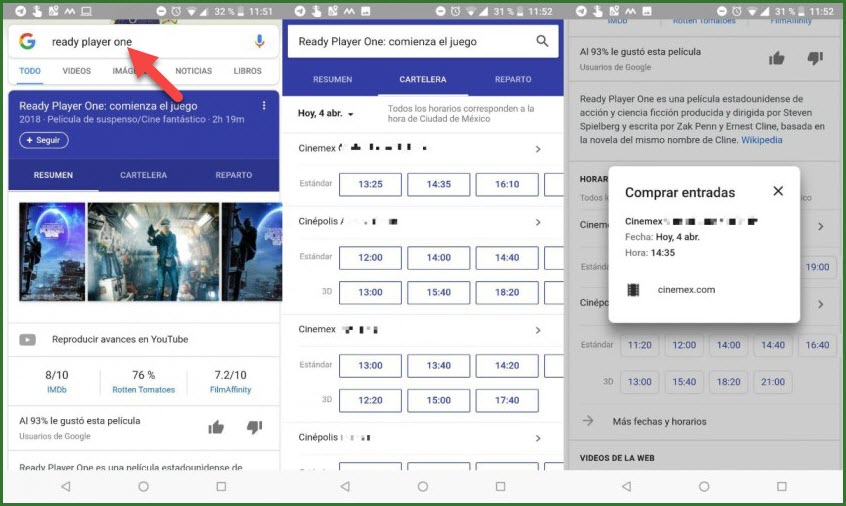Open the Hoy, 4 abr. date dropdown
This screenshot has height=506, width=846.
pyautogui.click(x=326, y=114)
